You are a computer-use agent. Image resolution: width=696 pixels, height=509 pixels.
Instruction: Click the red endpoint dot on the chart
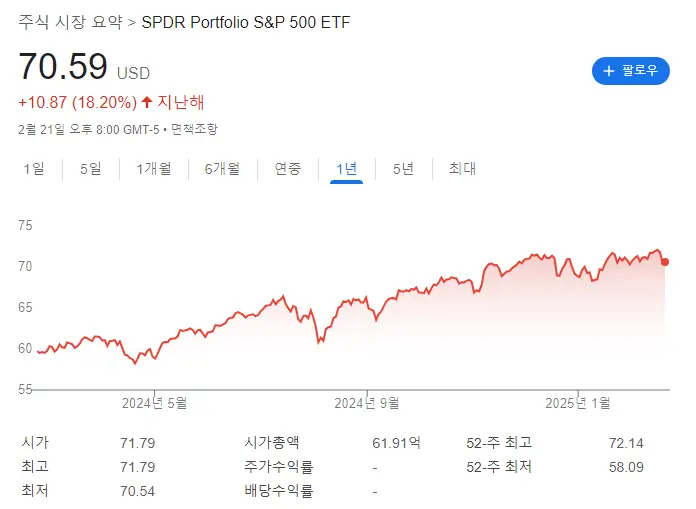click(666, 262)
